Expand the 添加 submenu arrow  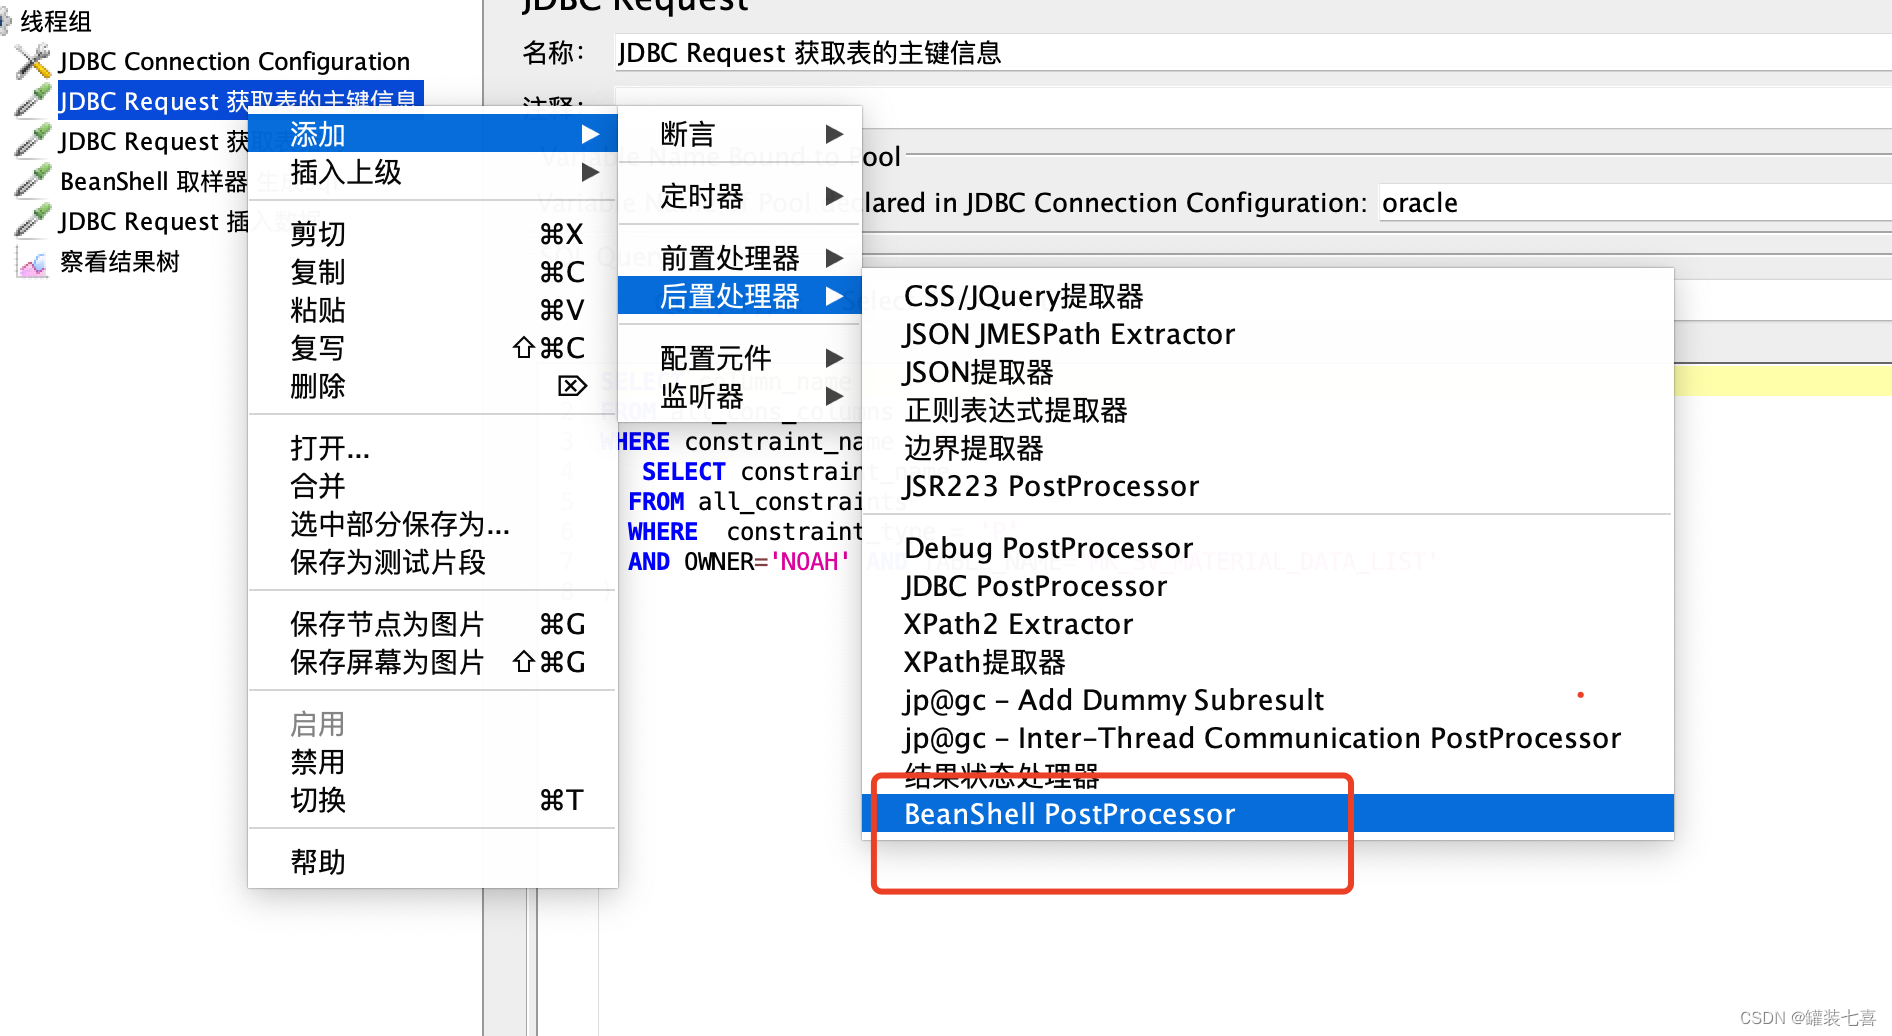[x=590, y=134]
